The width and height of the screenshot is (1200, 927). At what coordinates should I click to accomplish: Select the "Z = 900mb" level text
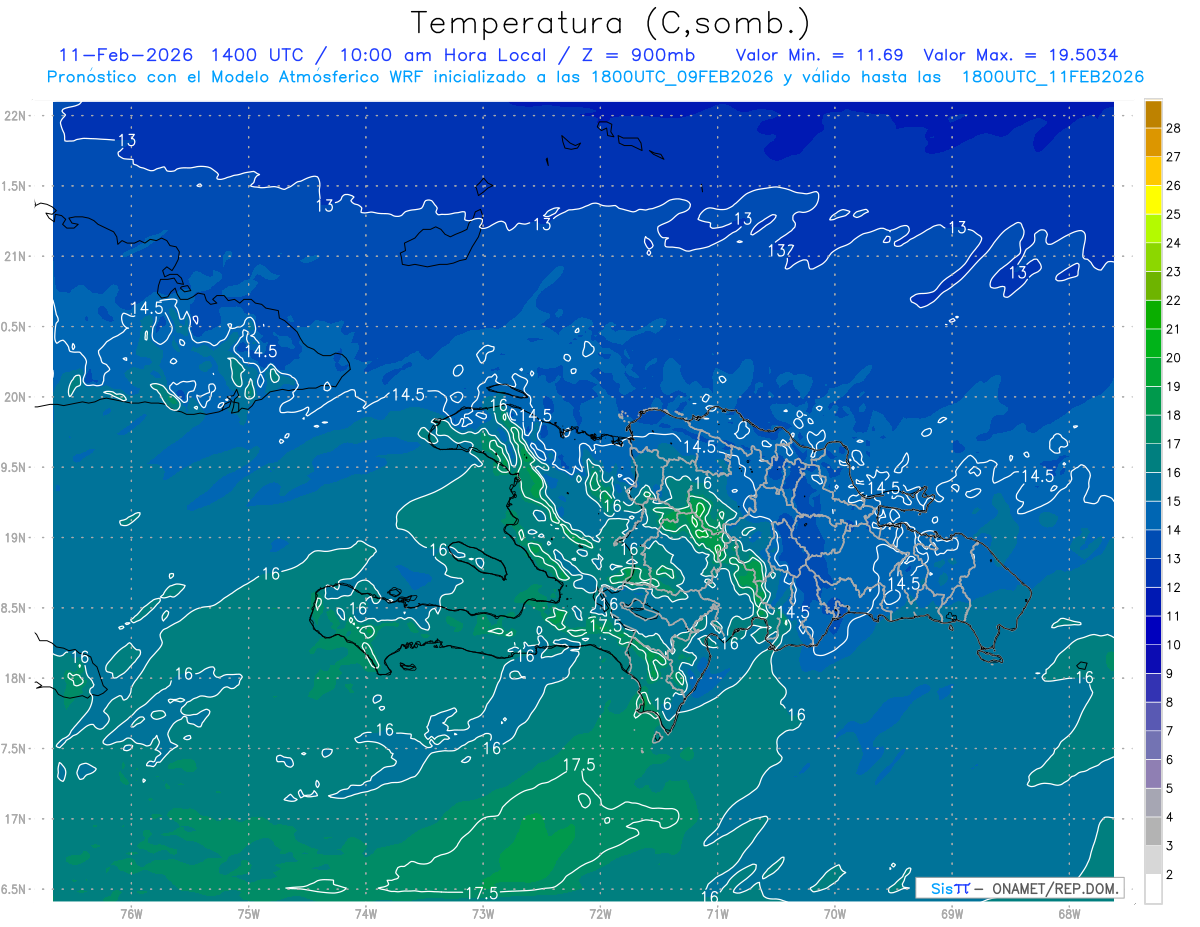point(640,55)
